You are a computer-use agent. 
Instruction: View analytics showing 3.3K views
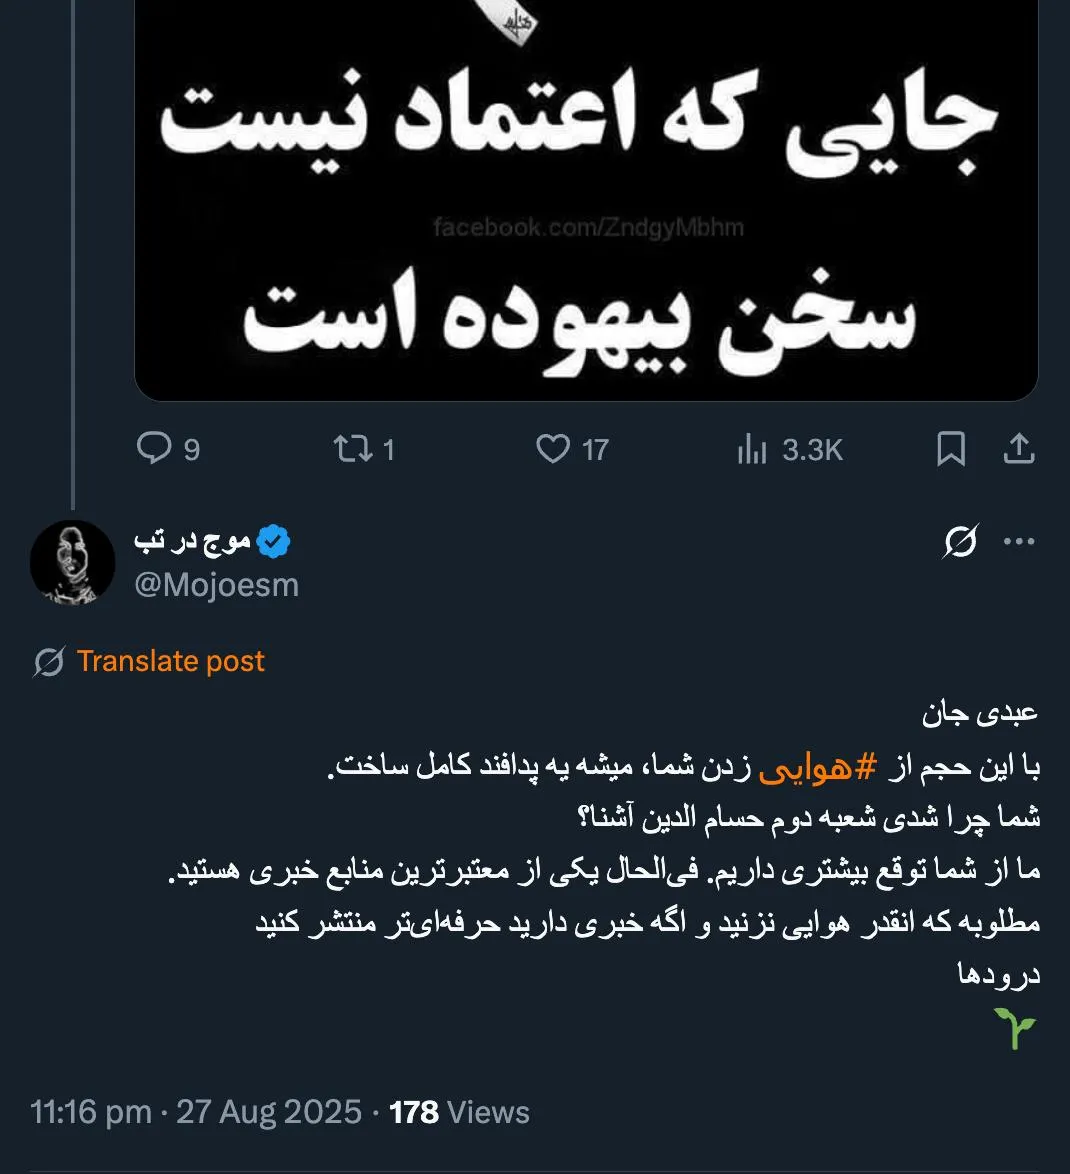(x=755, y=450)
